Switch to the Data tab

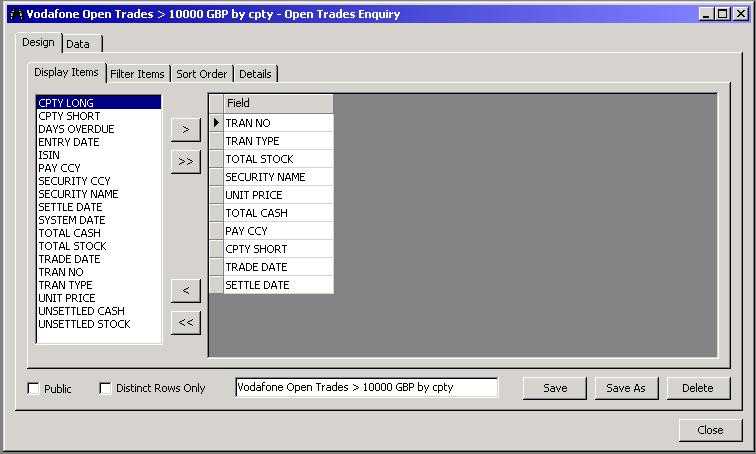[78, 44]
